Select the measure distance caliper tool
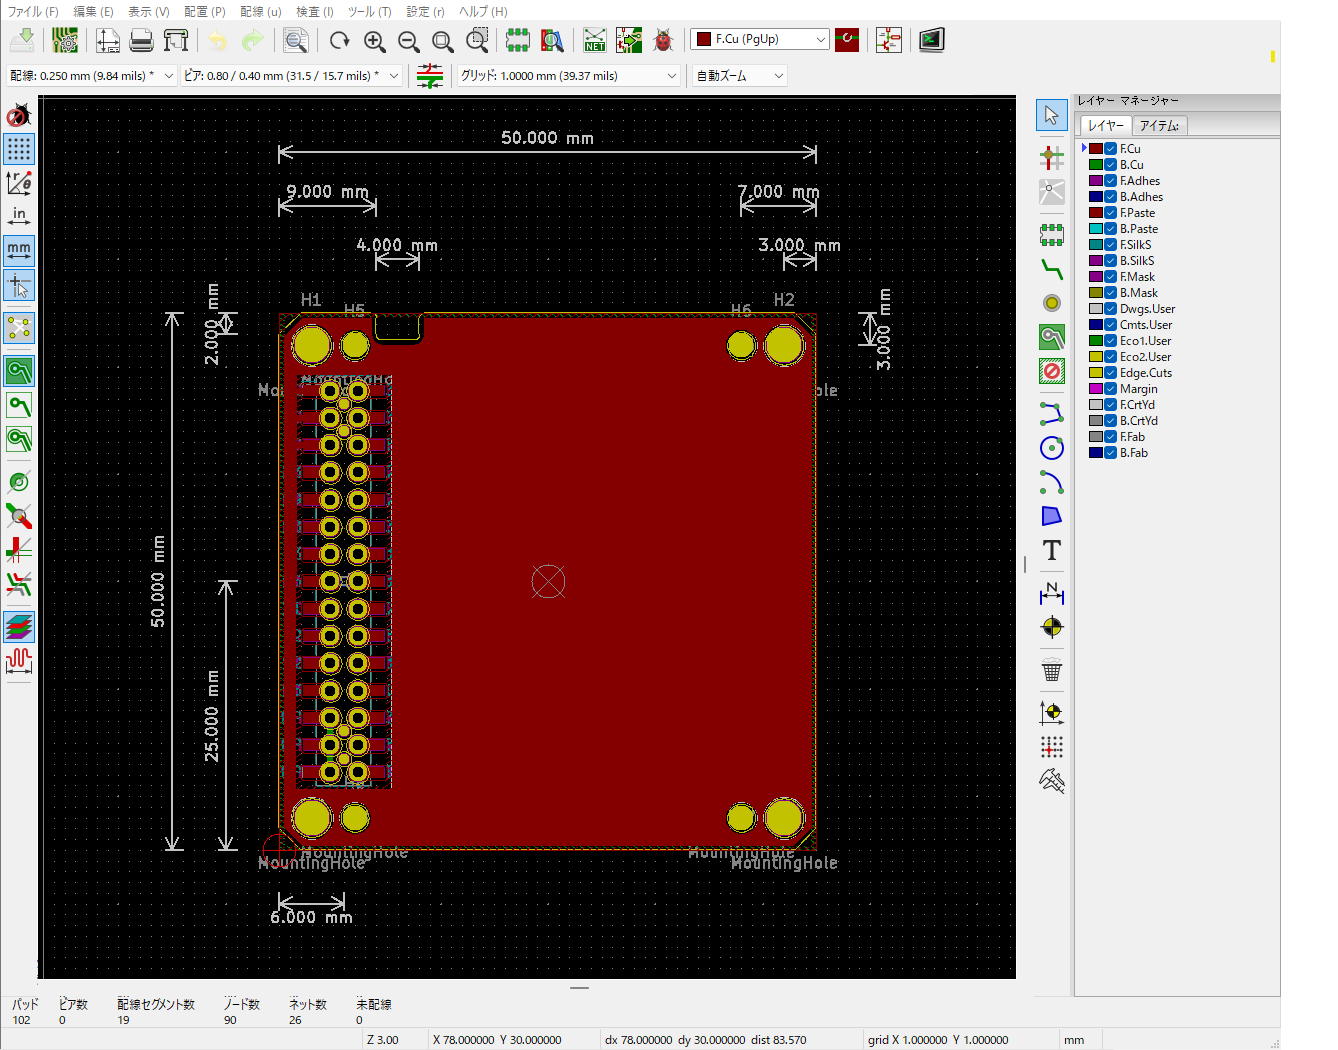This screenshot has width=1338, height=1050. tap(1051, 781)
